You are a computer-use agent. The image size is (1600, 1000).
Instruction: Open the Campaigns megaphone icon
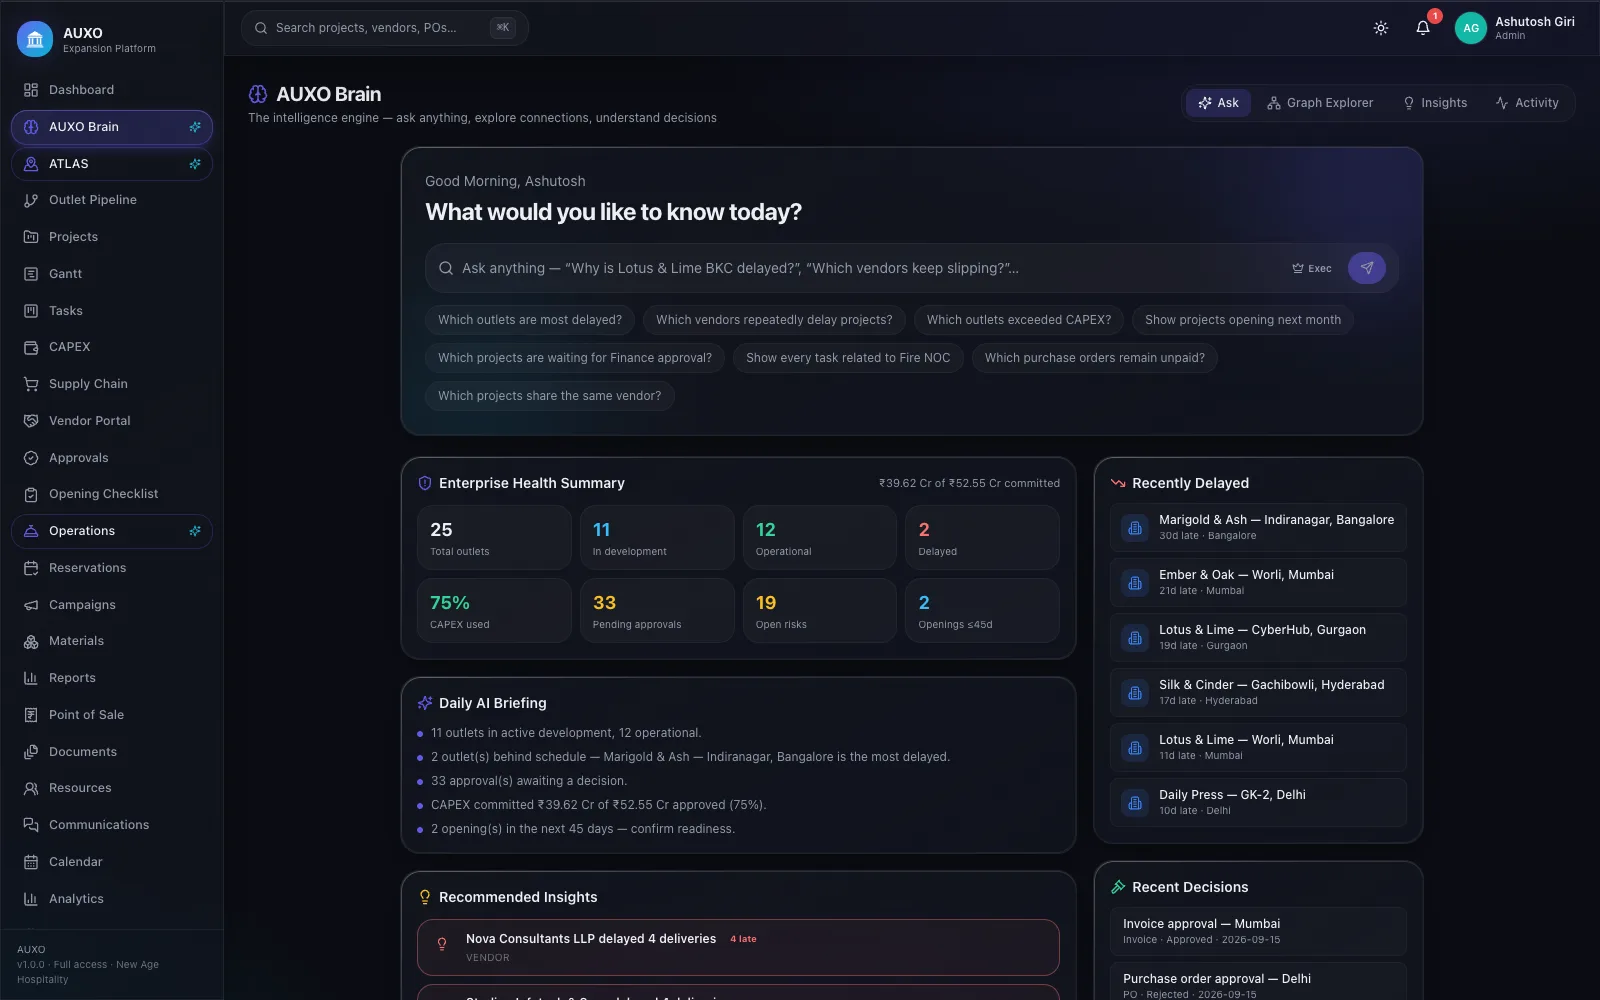click(x=31, y=605)
